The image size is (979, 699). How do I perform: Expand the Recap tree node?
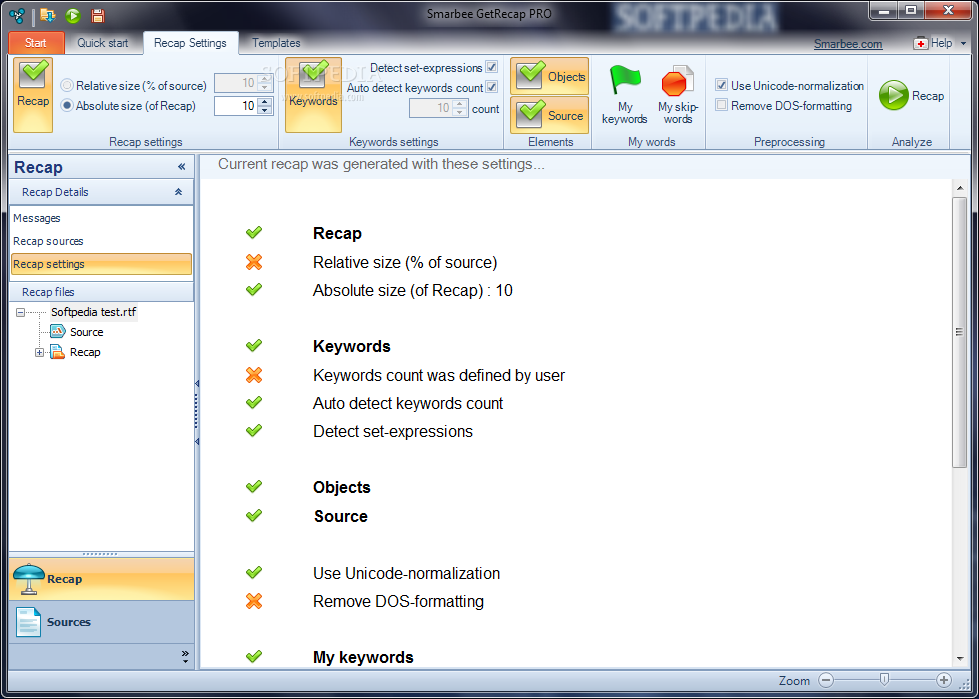[40, 353]
